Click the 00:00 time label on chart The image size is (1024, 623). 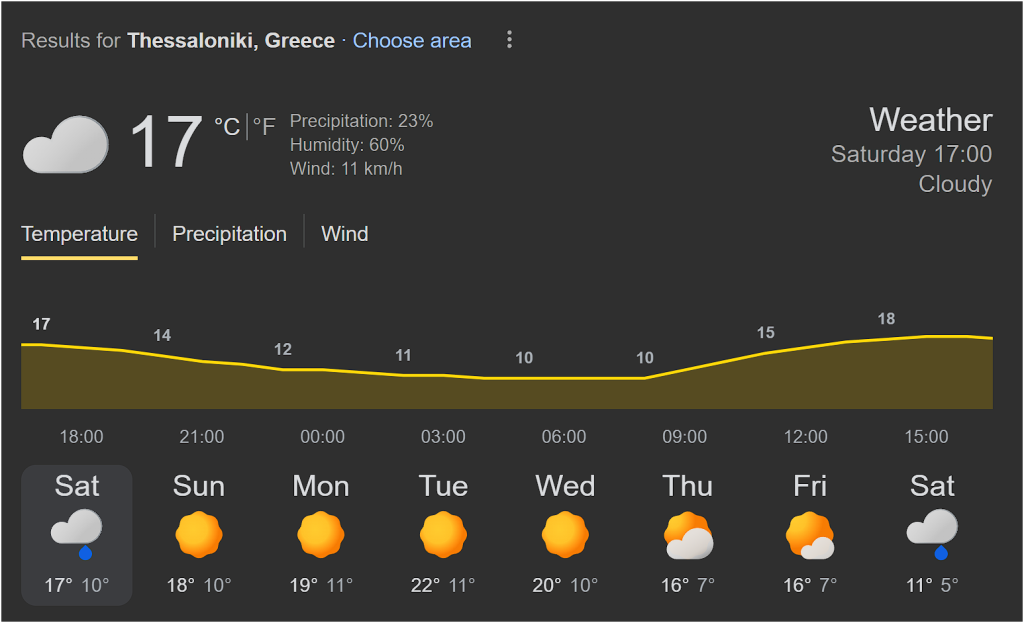point(322,437)
